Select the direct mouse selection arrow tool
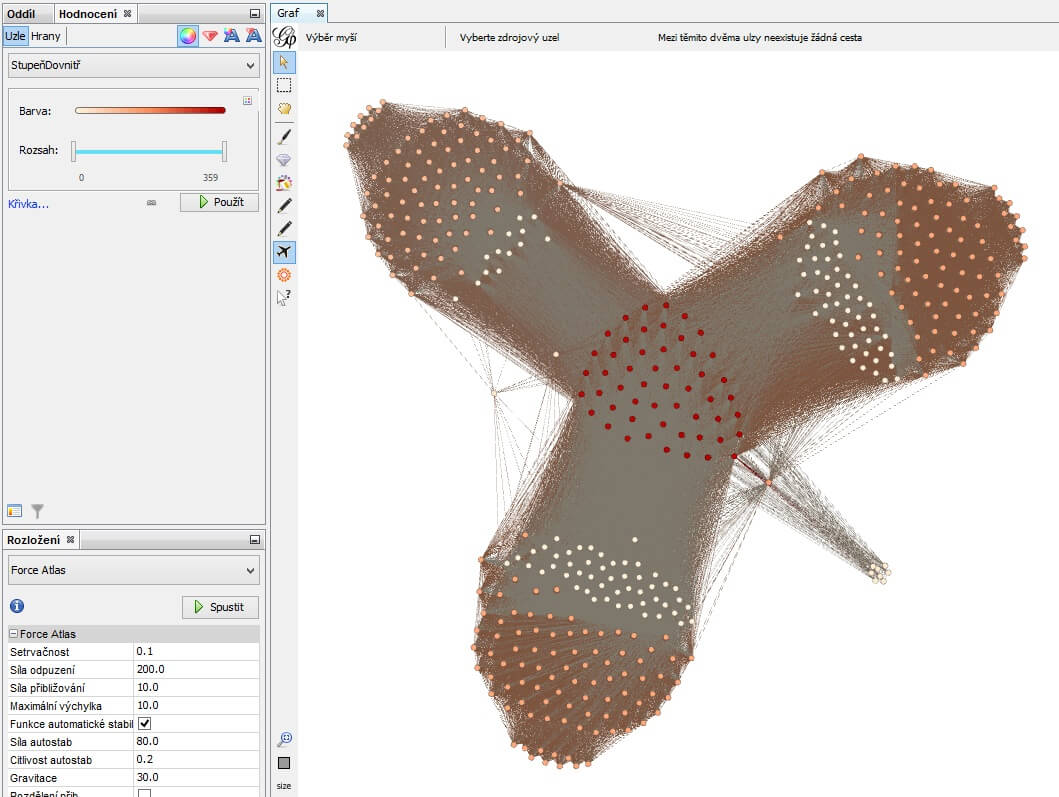The width and height of the screenshot is (1059, 797). tap(284, 62)
